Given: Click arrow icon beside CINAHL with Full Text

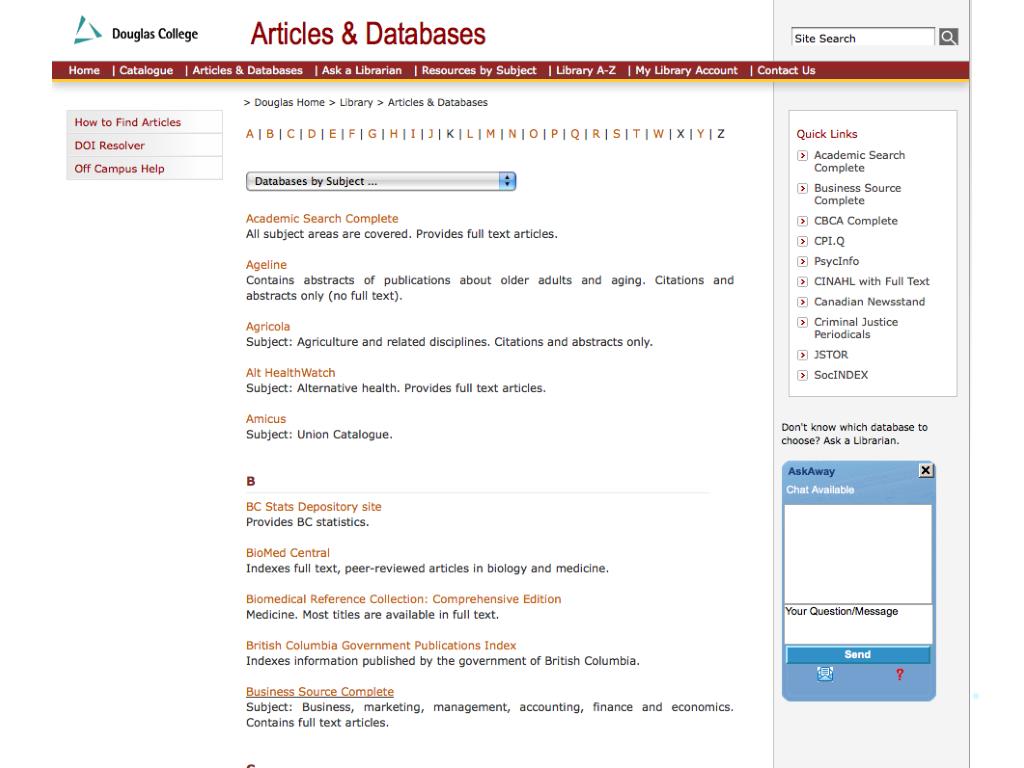Looking at the screenshot, I should click(x=803, y=282).
